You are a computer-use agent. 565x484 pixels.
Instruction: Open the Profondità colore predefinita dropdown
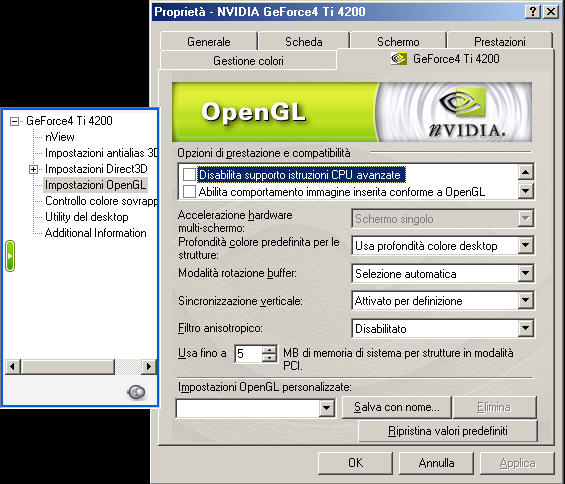(526, 245)
